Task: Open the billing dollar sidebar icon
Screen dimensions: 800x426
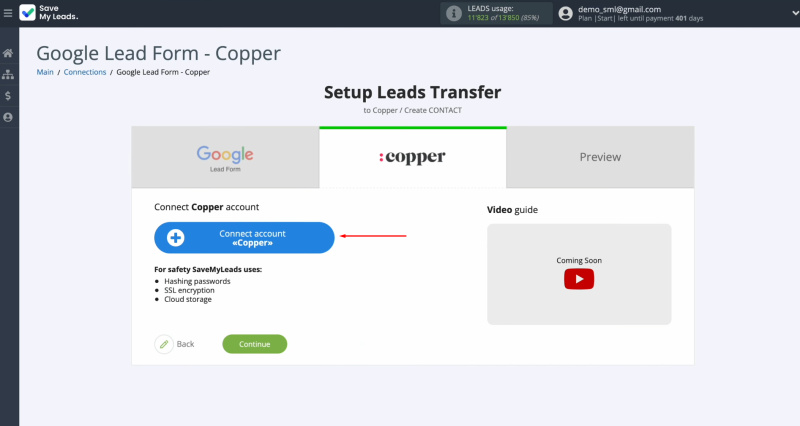Action: tap(8, 96)
